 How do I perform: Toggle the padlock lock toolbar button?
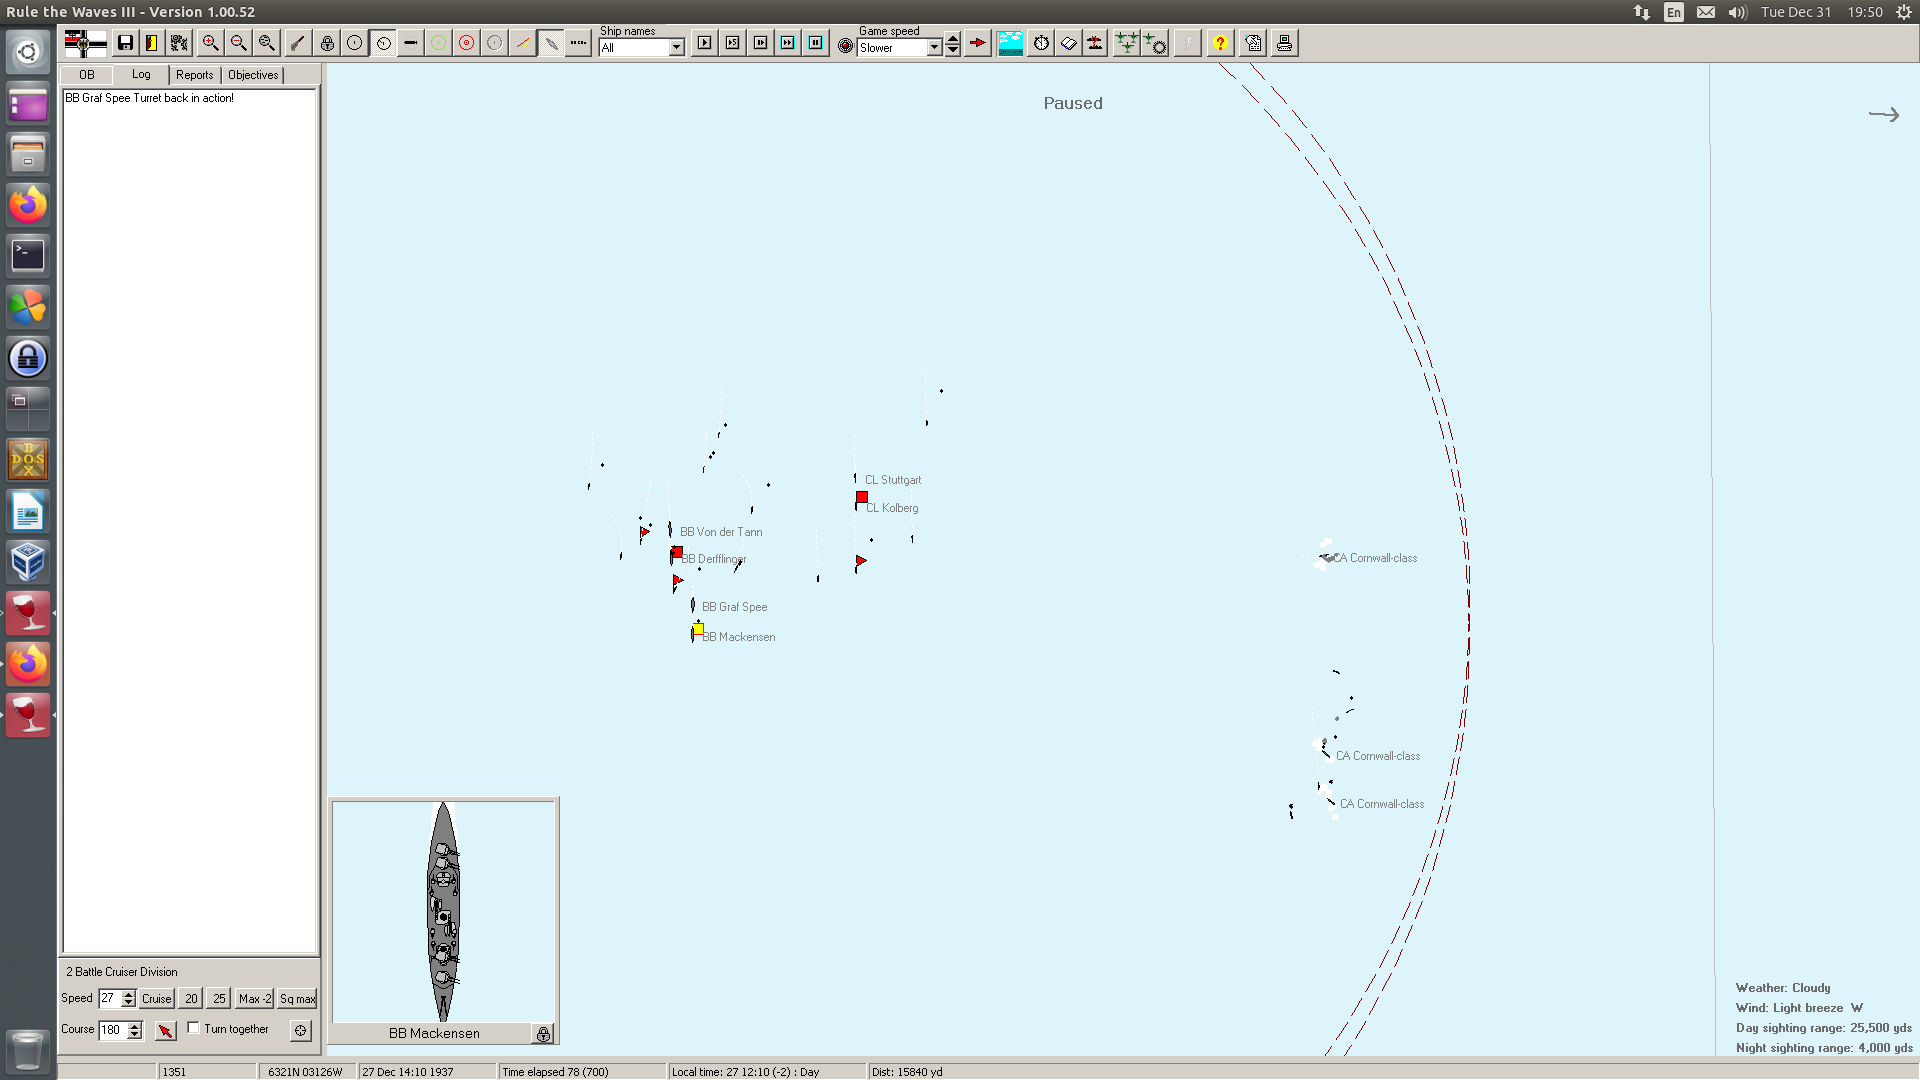(327, 43)
